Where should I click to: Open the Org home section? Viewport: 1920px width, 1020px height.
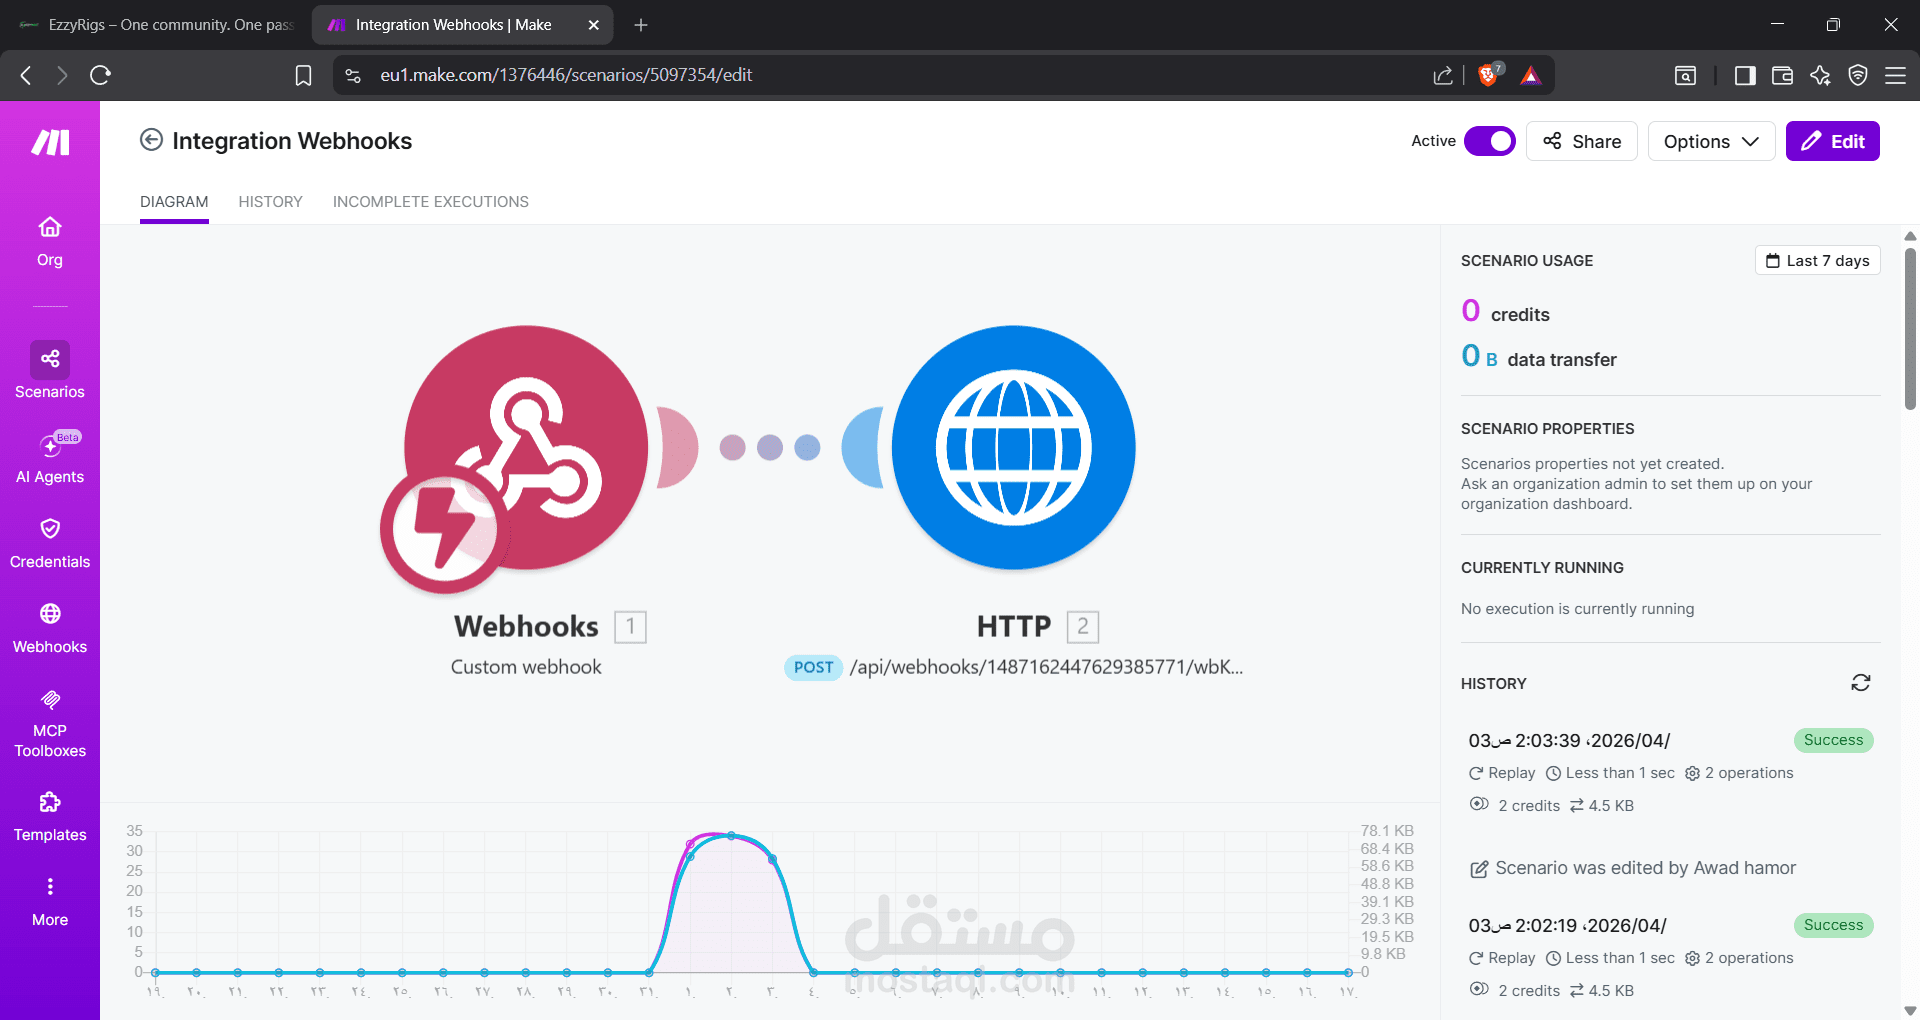click(50, 241)
